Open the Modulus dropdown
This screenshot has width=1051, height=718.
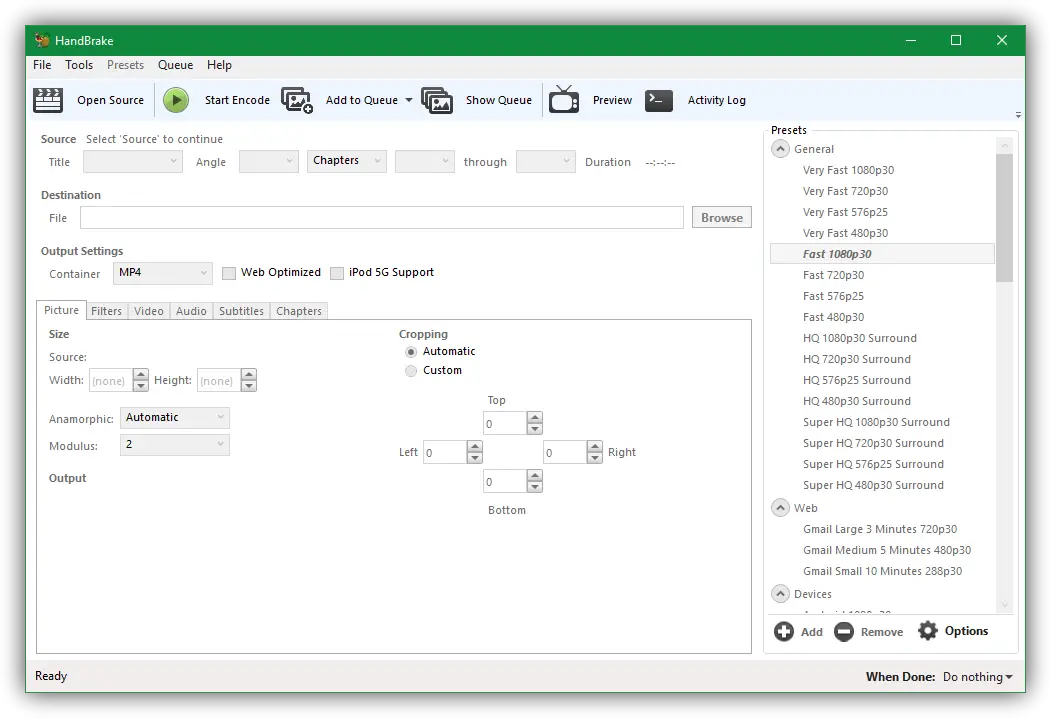[x=175, y=444]
